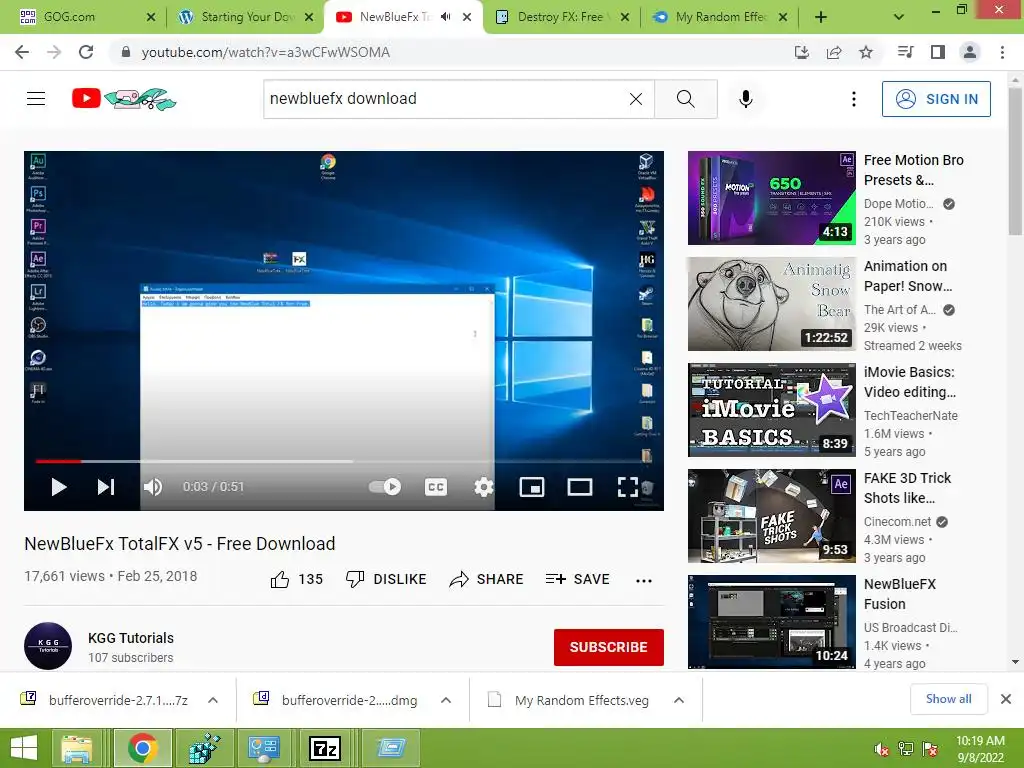Open the Windows Start menu

point(24,748)
